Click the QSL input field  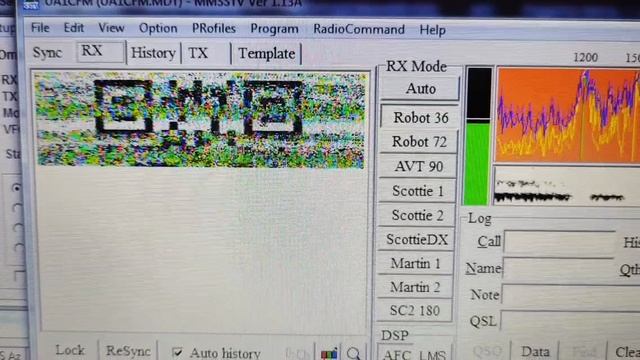coord(570,322)
